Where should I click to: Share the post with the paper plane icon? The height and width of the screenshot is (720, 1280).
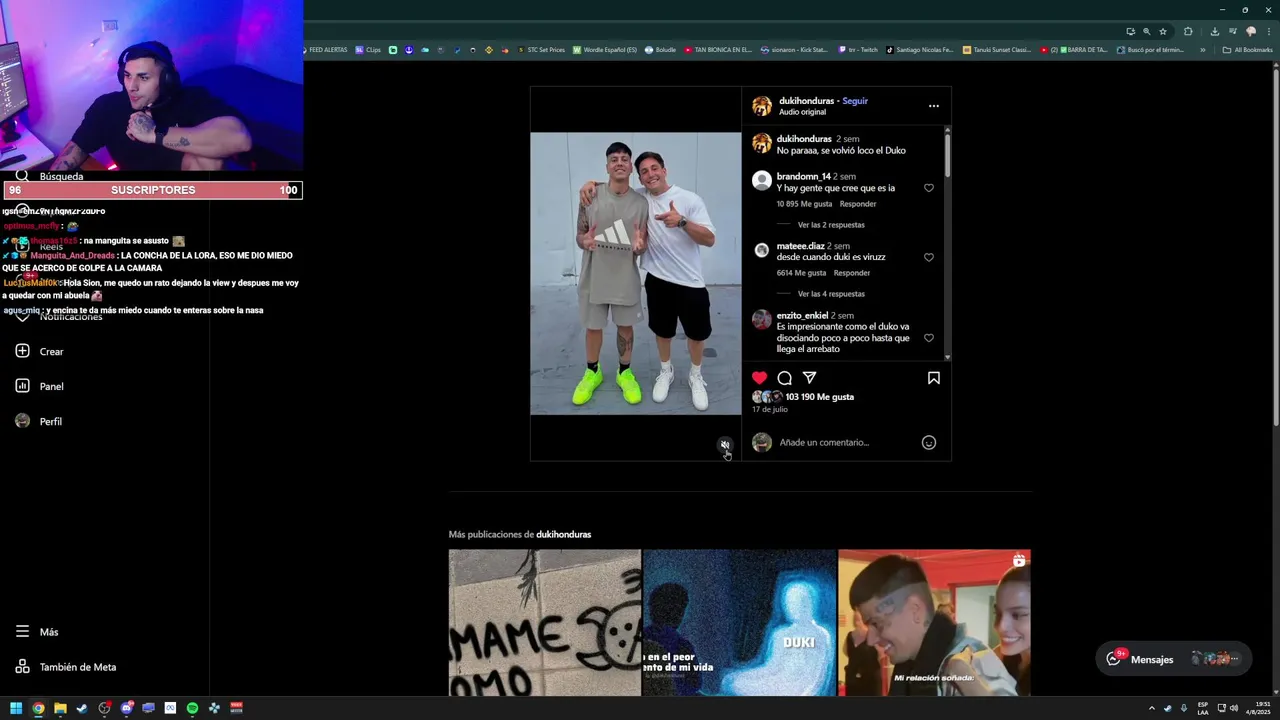pos(810,378)
